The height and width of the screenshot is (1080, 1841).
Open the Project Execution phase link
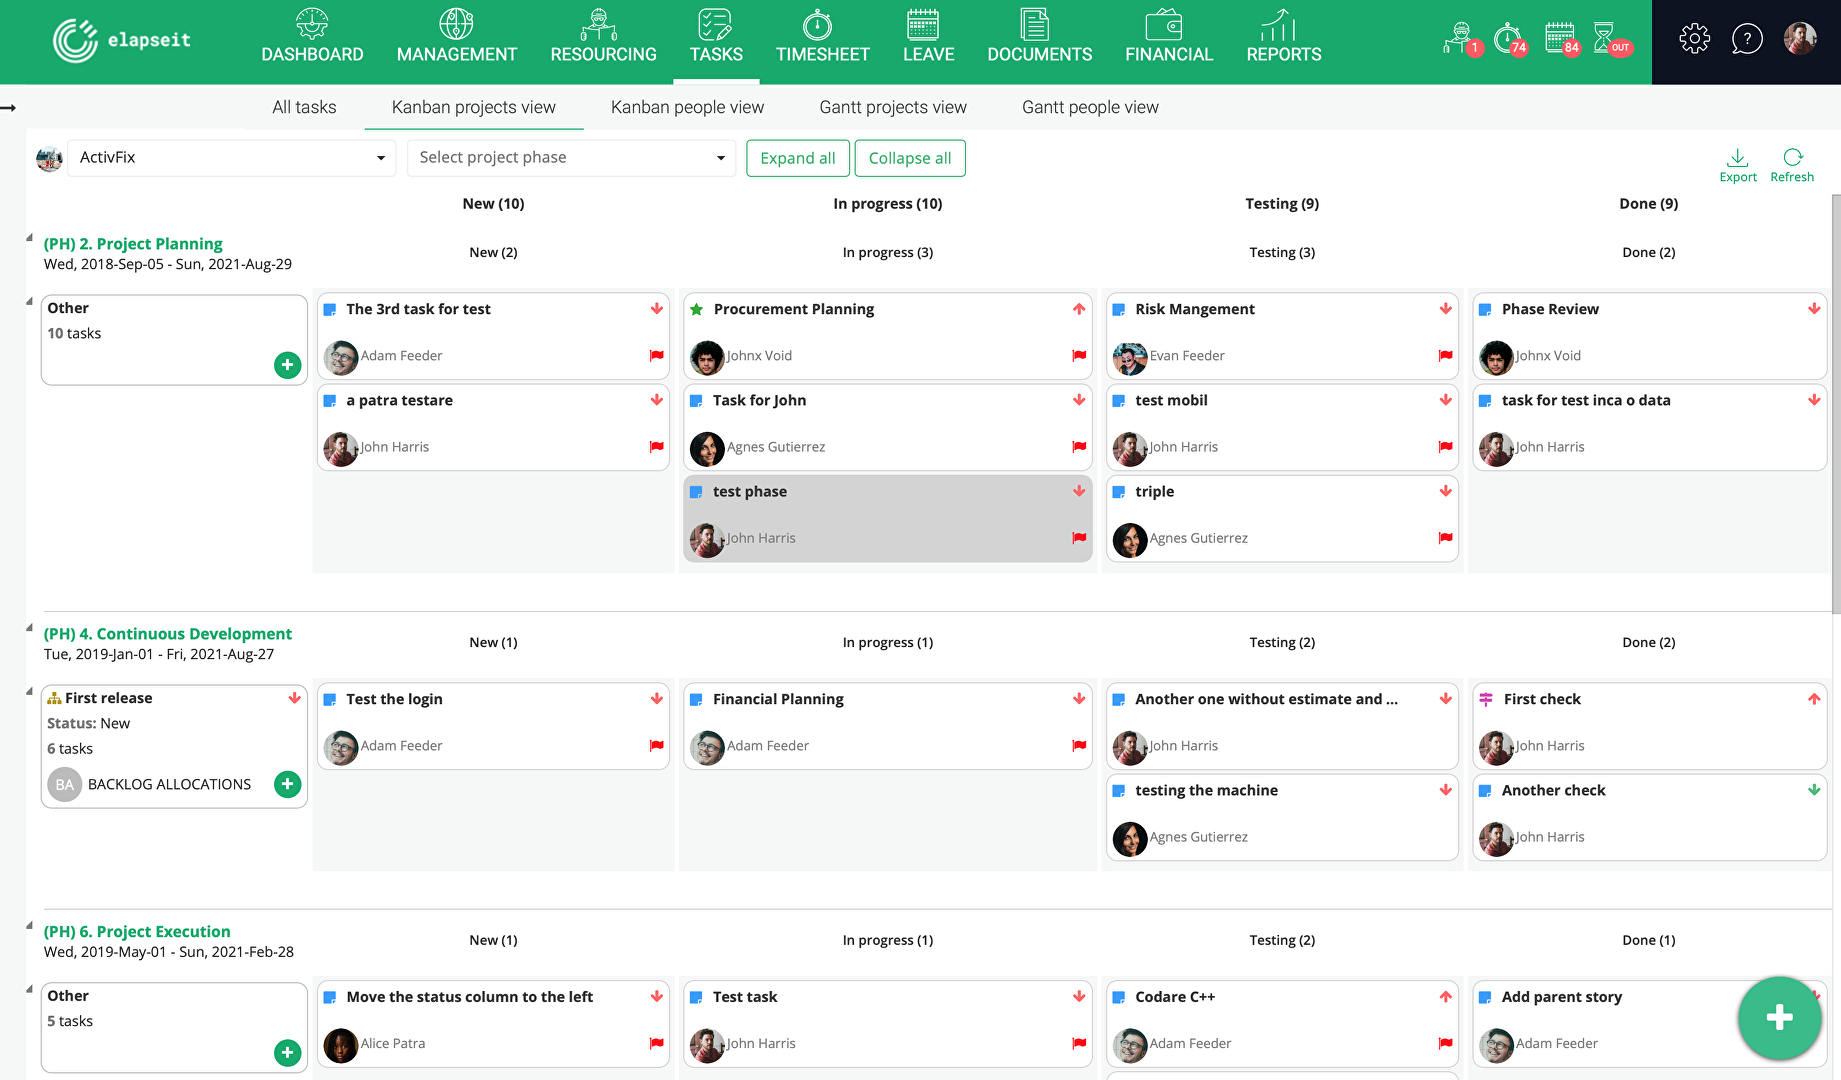pyautogui.click(x=136, y=931)
